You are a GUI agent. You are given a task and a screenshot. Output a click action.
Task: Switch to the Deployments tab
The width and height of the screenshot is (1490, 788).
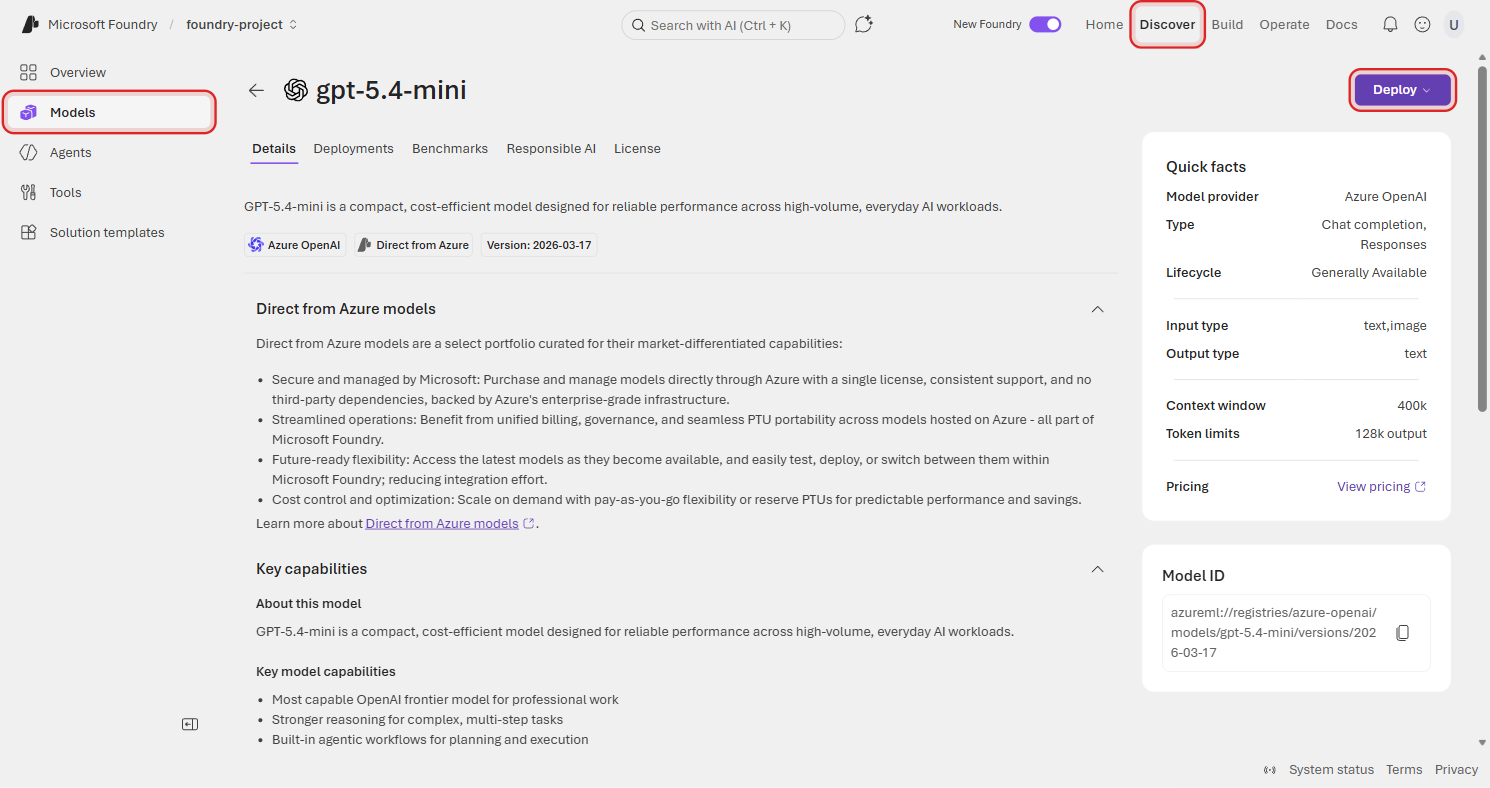click(x=353, y=149)
